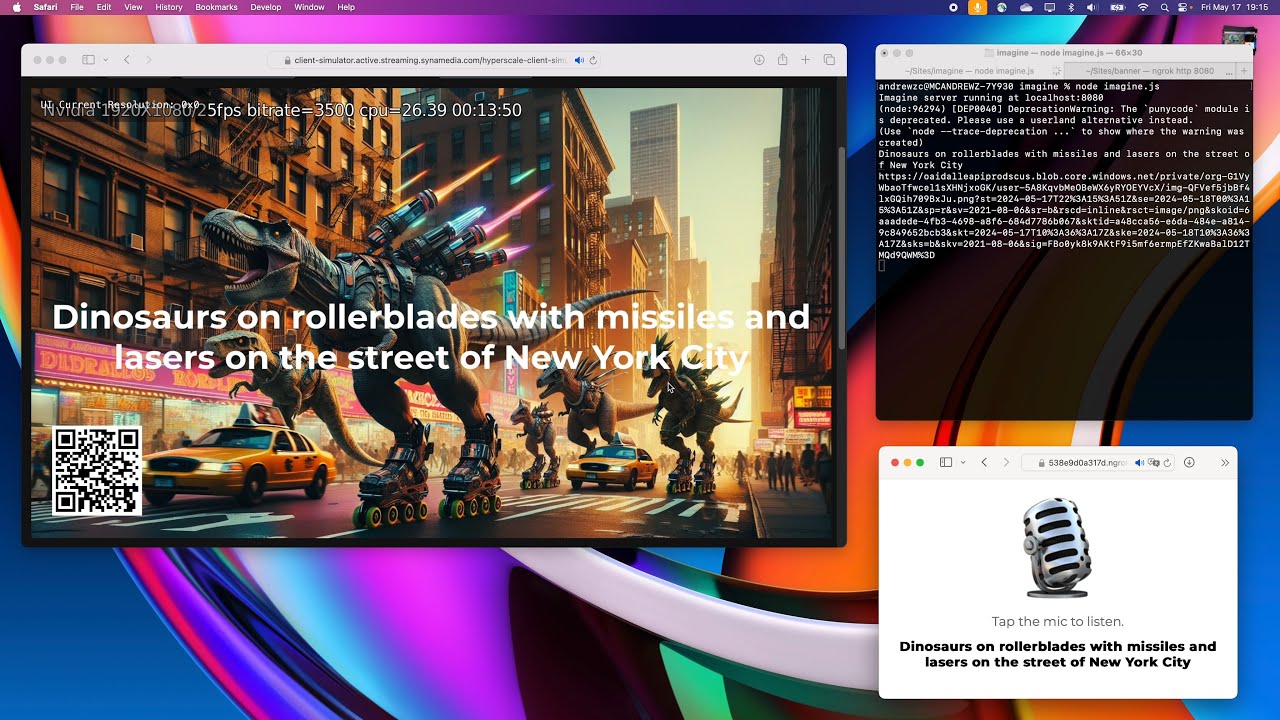Screen dimensions: 1280x720
Task: Open Control Center in menu bar
Action: click(x=1184, y=7)
